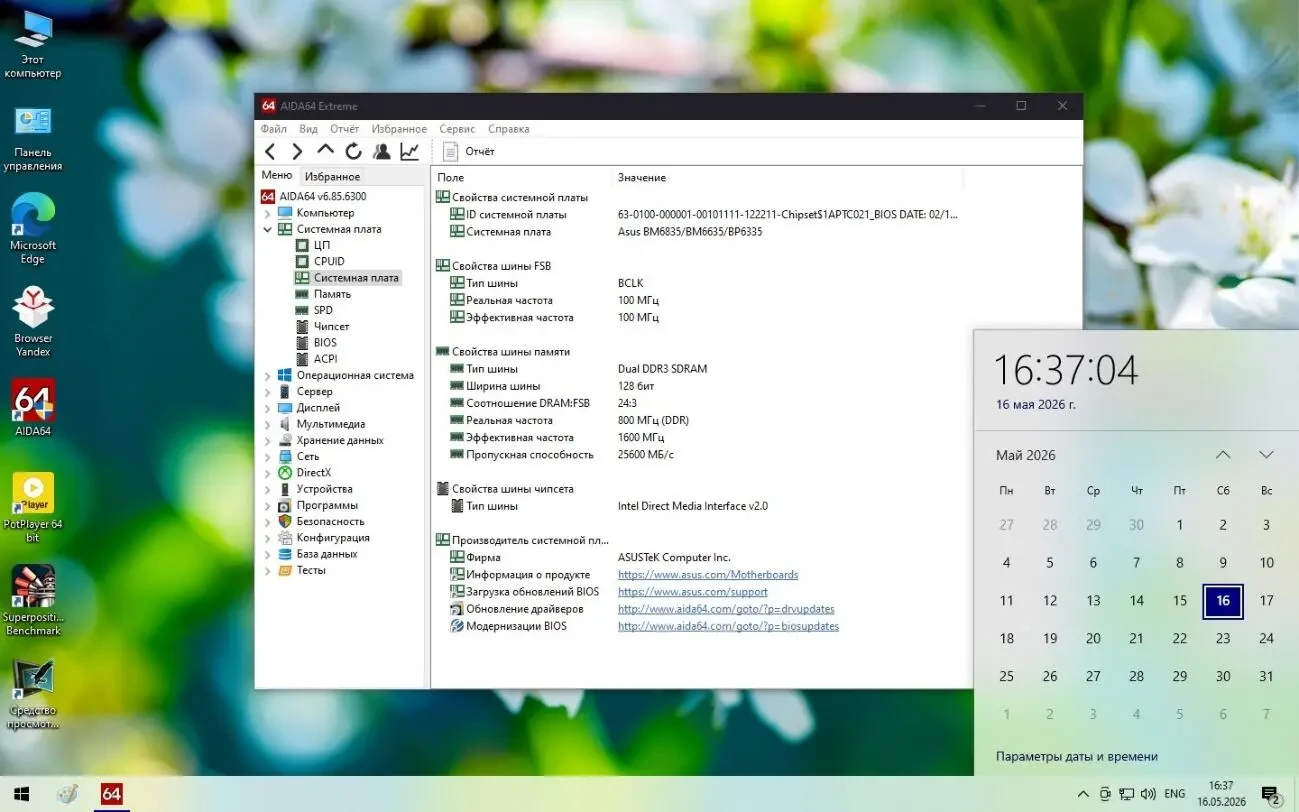The image size is (1299, 812).
Task: Launch Browser Yandex from the desktop
Action: (33, 322)
